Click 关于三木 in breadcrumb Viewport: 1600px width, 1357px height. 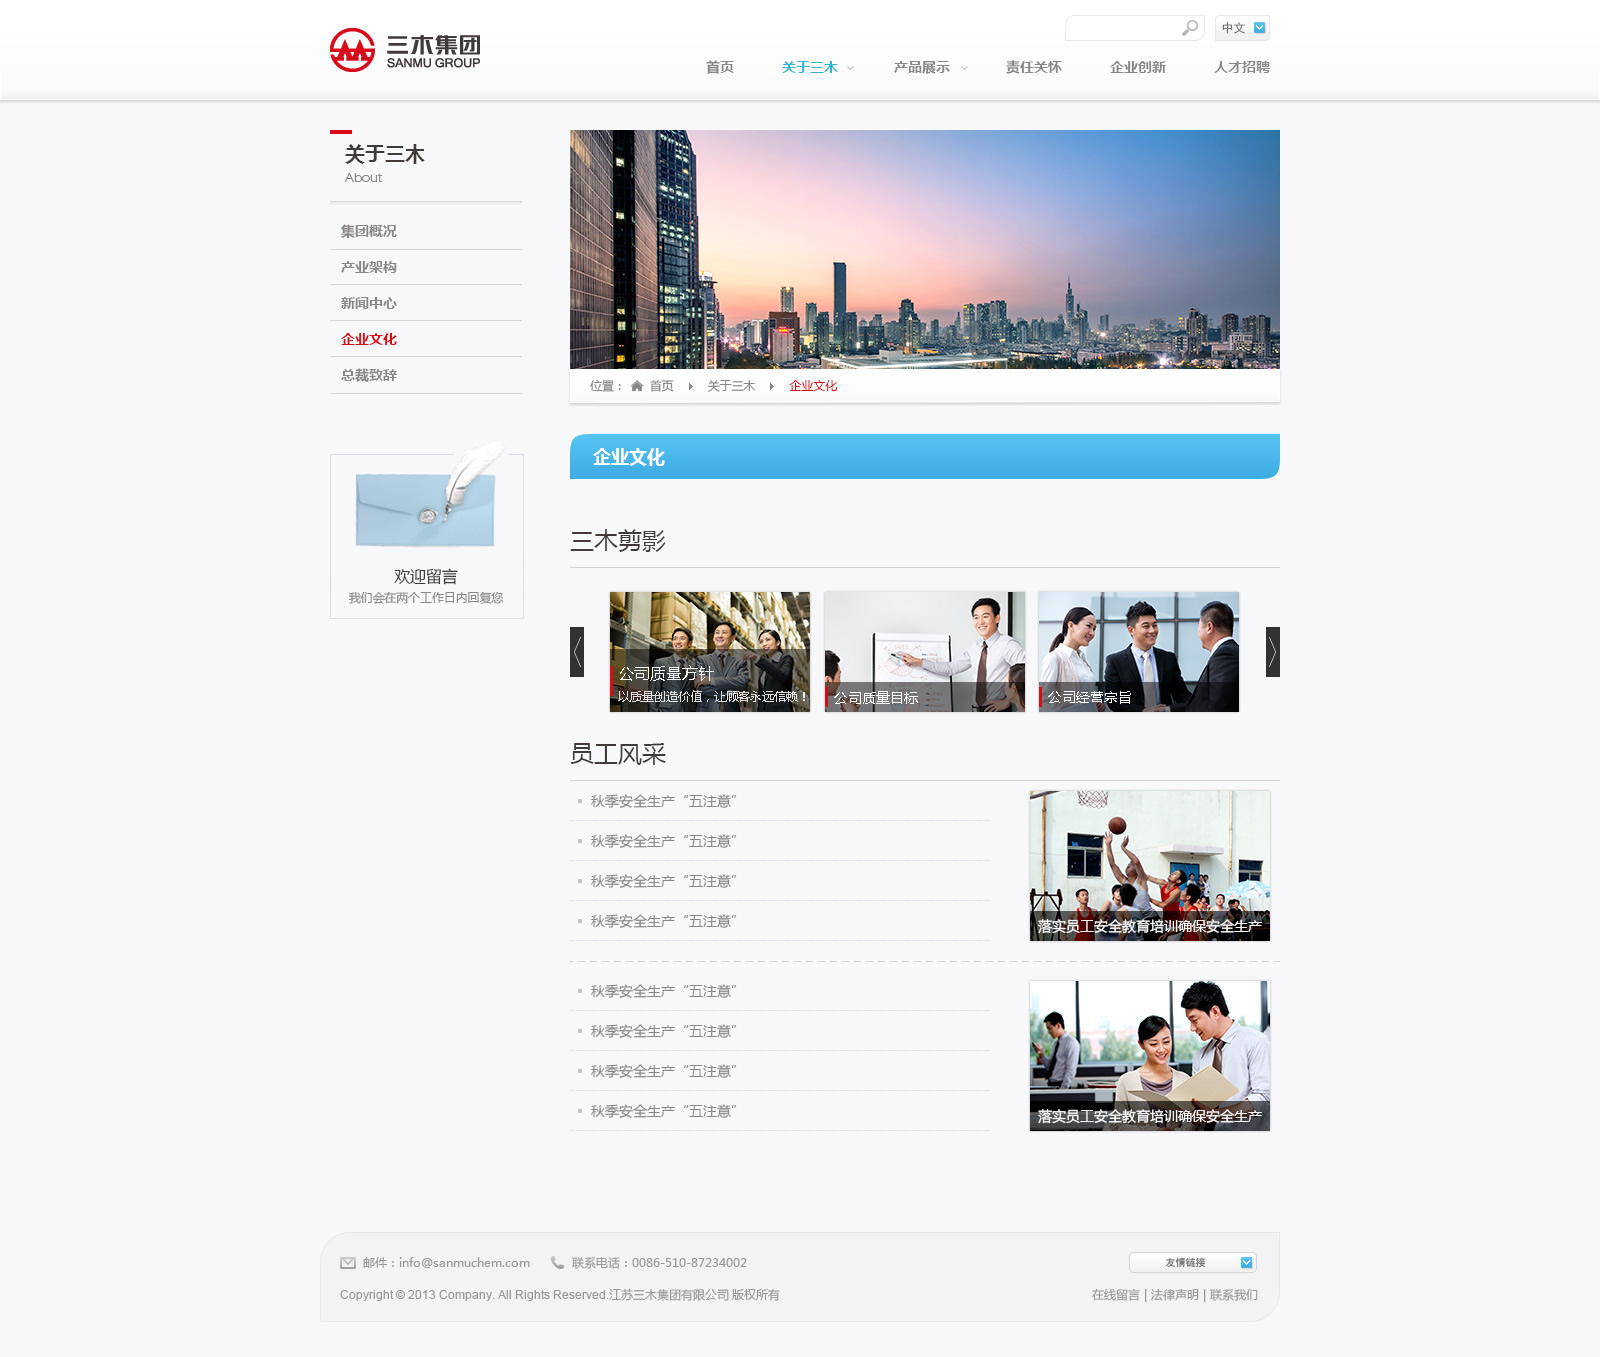pos(731,386)
